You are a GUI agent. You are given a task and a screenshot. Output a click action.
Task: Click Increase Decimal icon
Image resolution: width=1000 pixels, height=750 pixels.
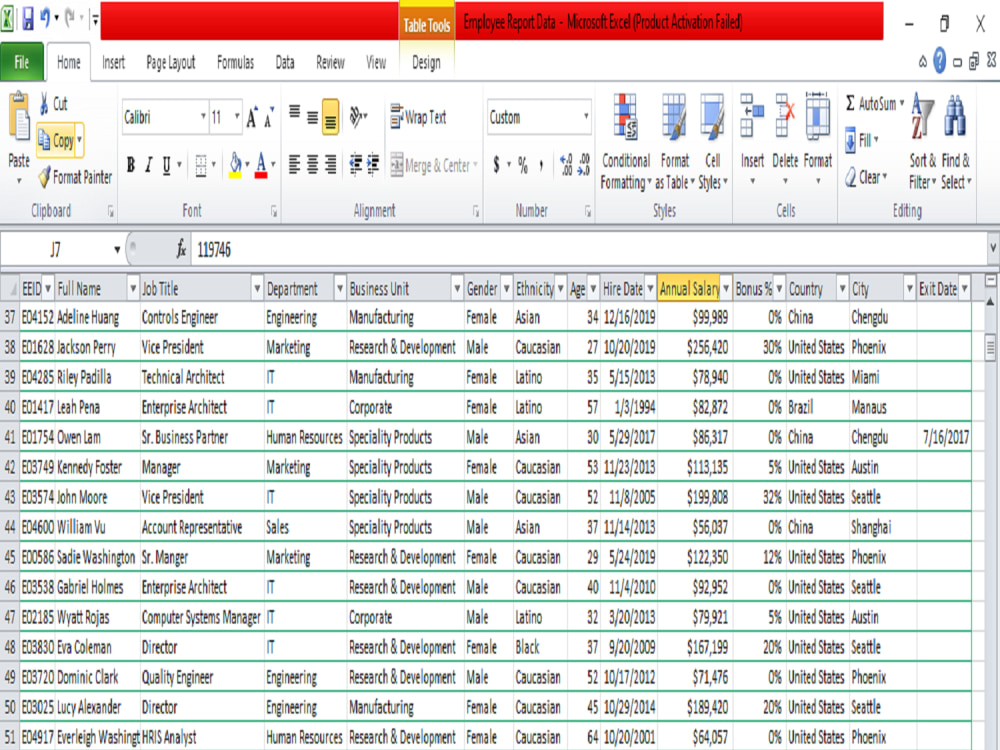566,165
